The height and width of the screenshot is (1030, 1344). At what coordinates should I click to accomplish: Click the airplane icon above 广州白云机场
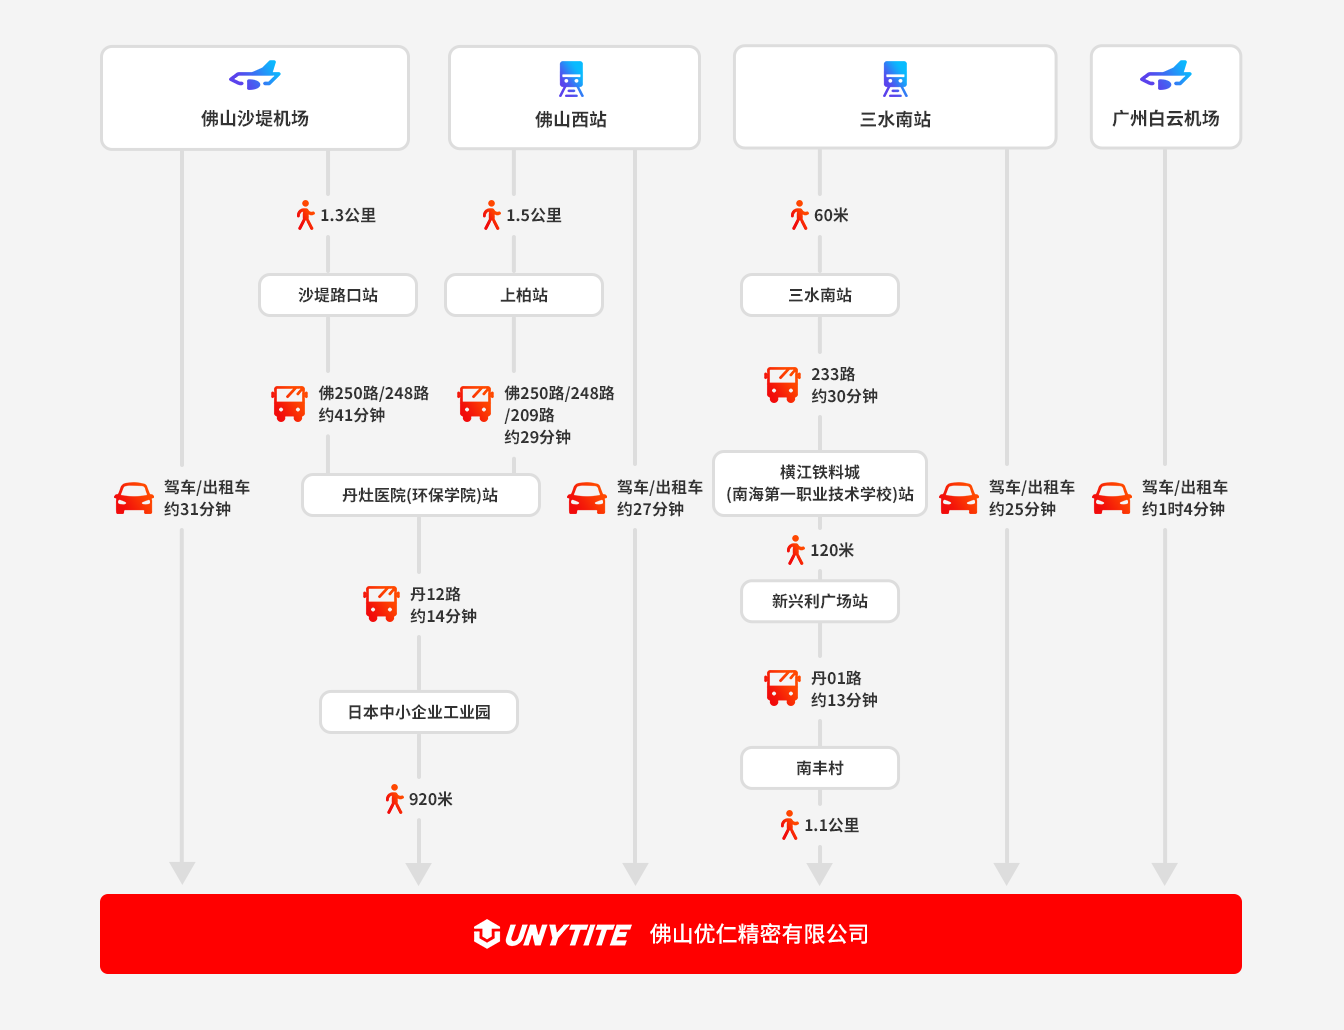[x=1165, y=76]
